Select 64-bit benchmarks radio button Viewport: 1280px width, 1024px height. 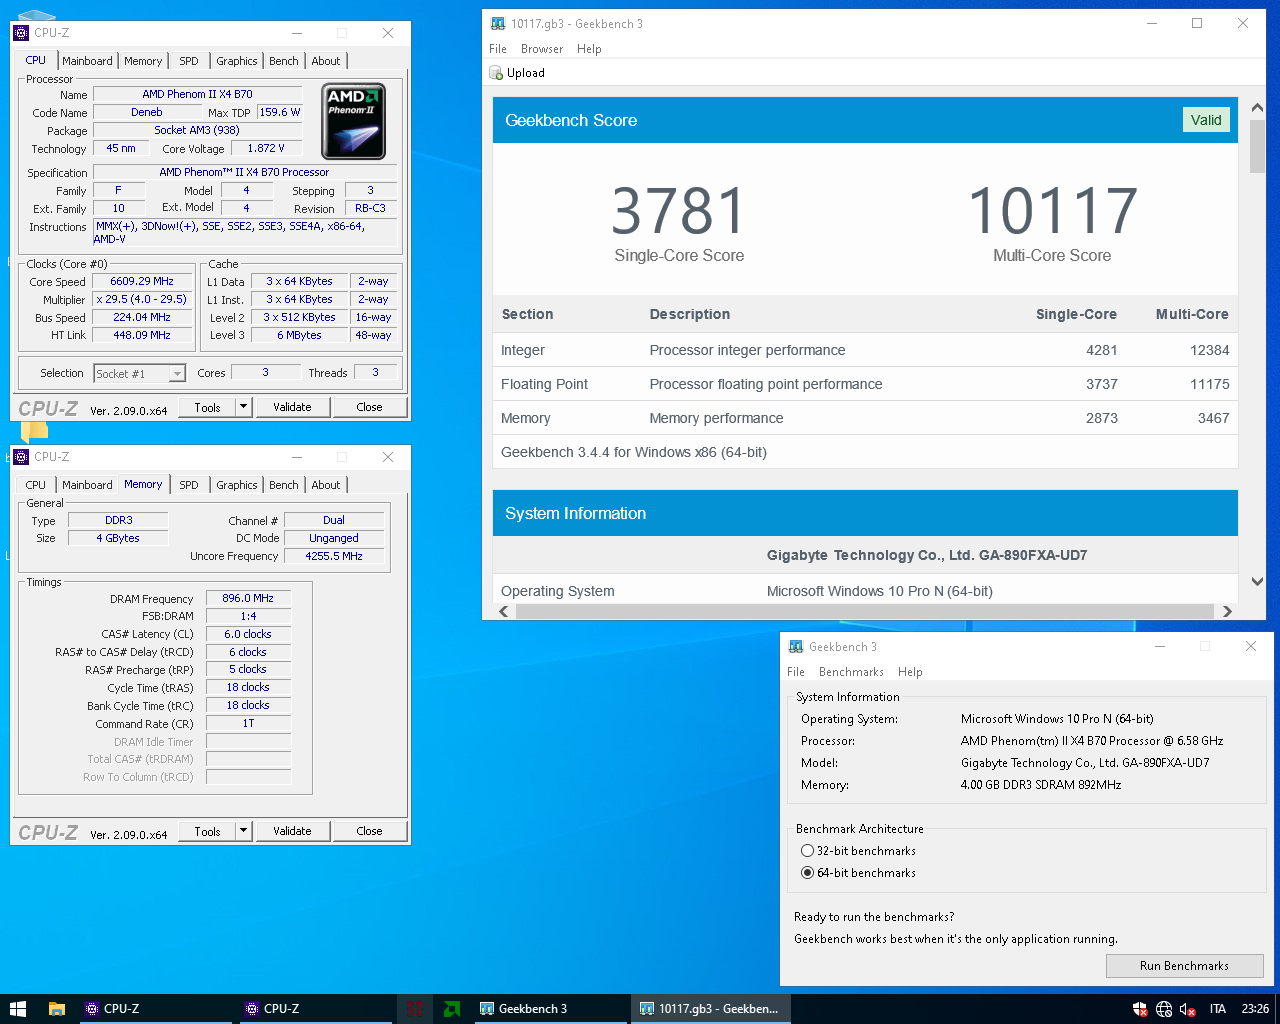[807, 873]
